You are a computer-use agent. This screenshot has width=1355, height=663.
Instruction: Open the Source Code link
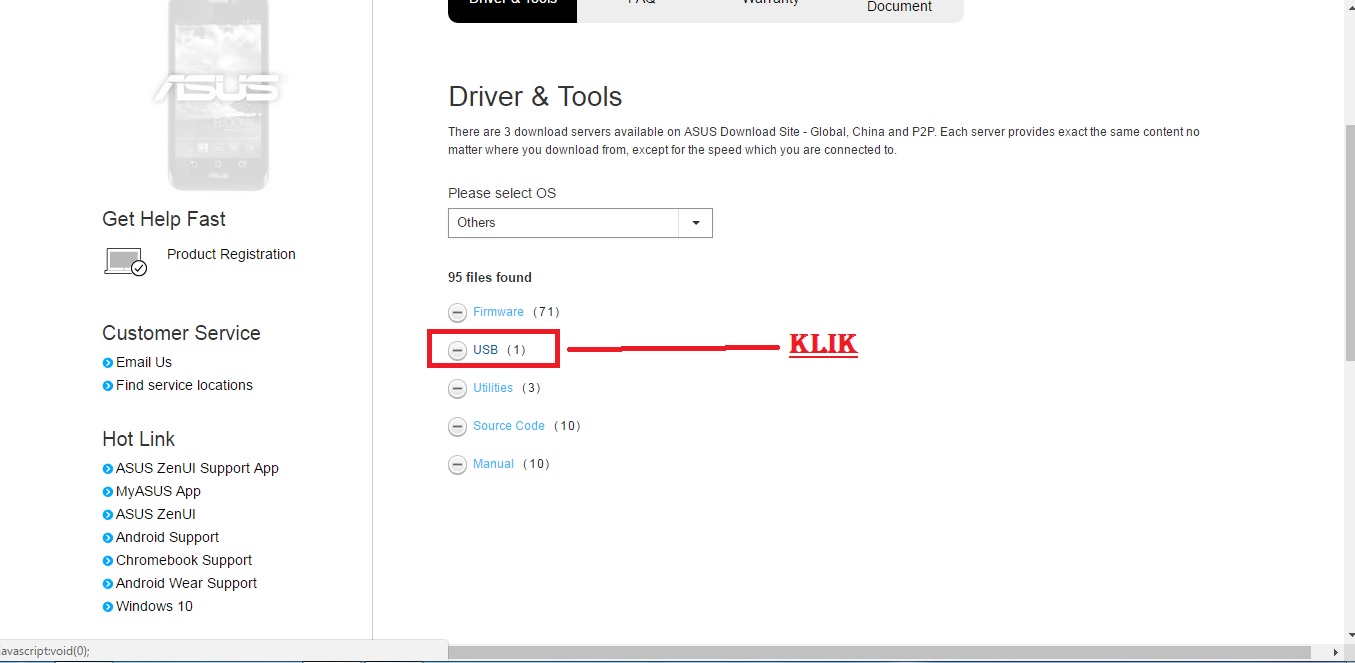509,426
